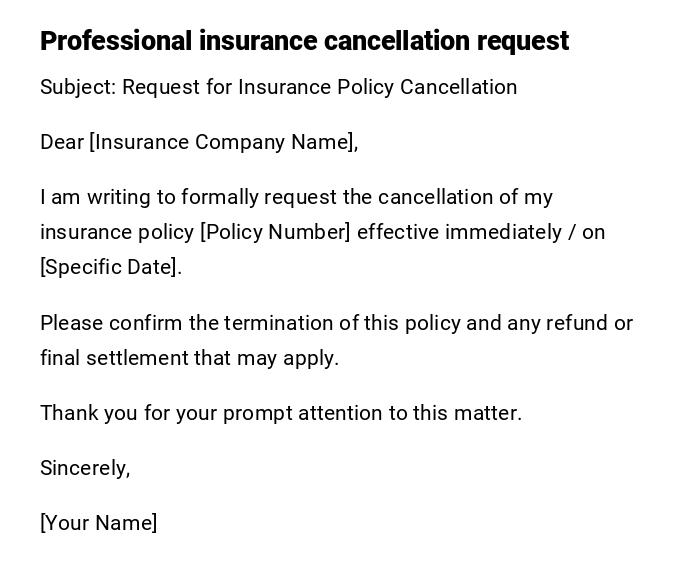Screen dimensions: 700x586
Task: Click the phrase 'final settlement that may apply.'
Action: (189, 358)
